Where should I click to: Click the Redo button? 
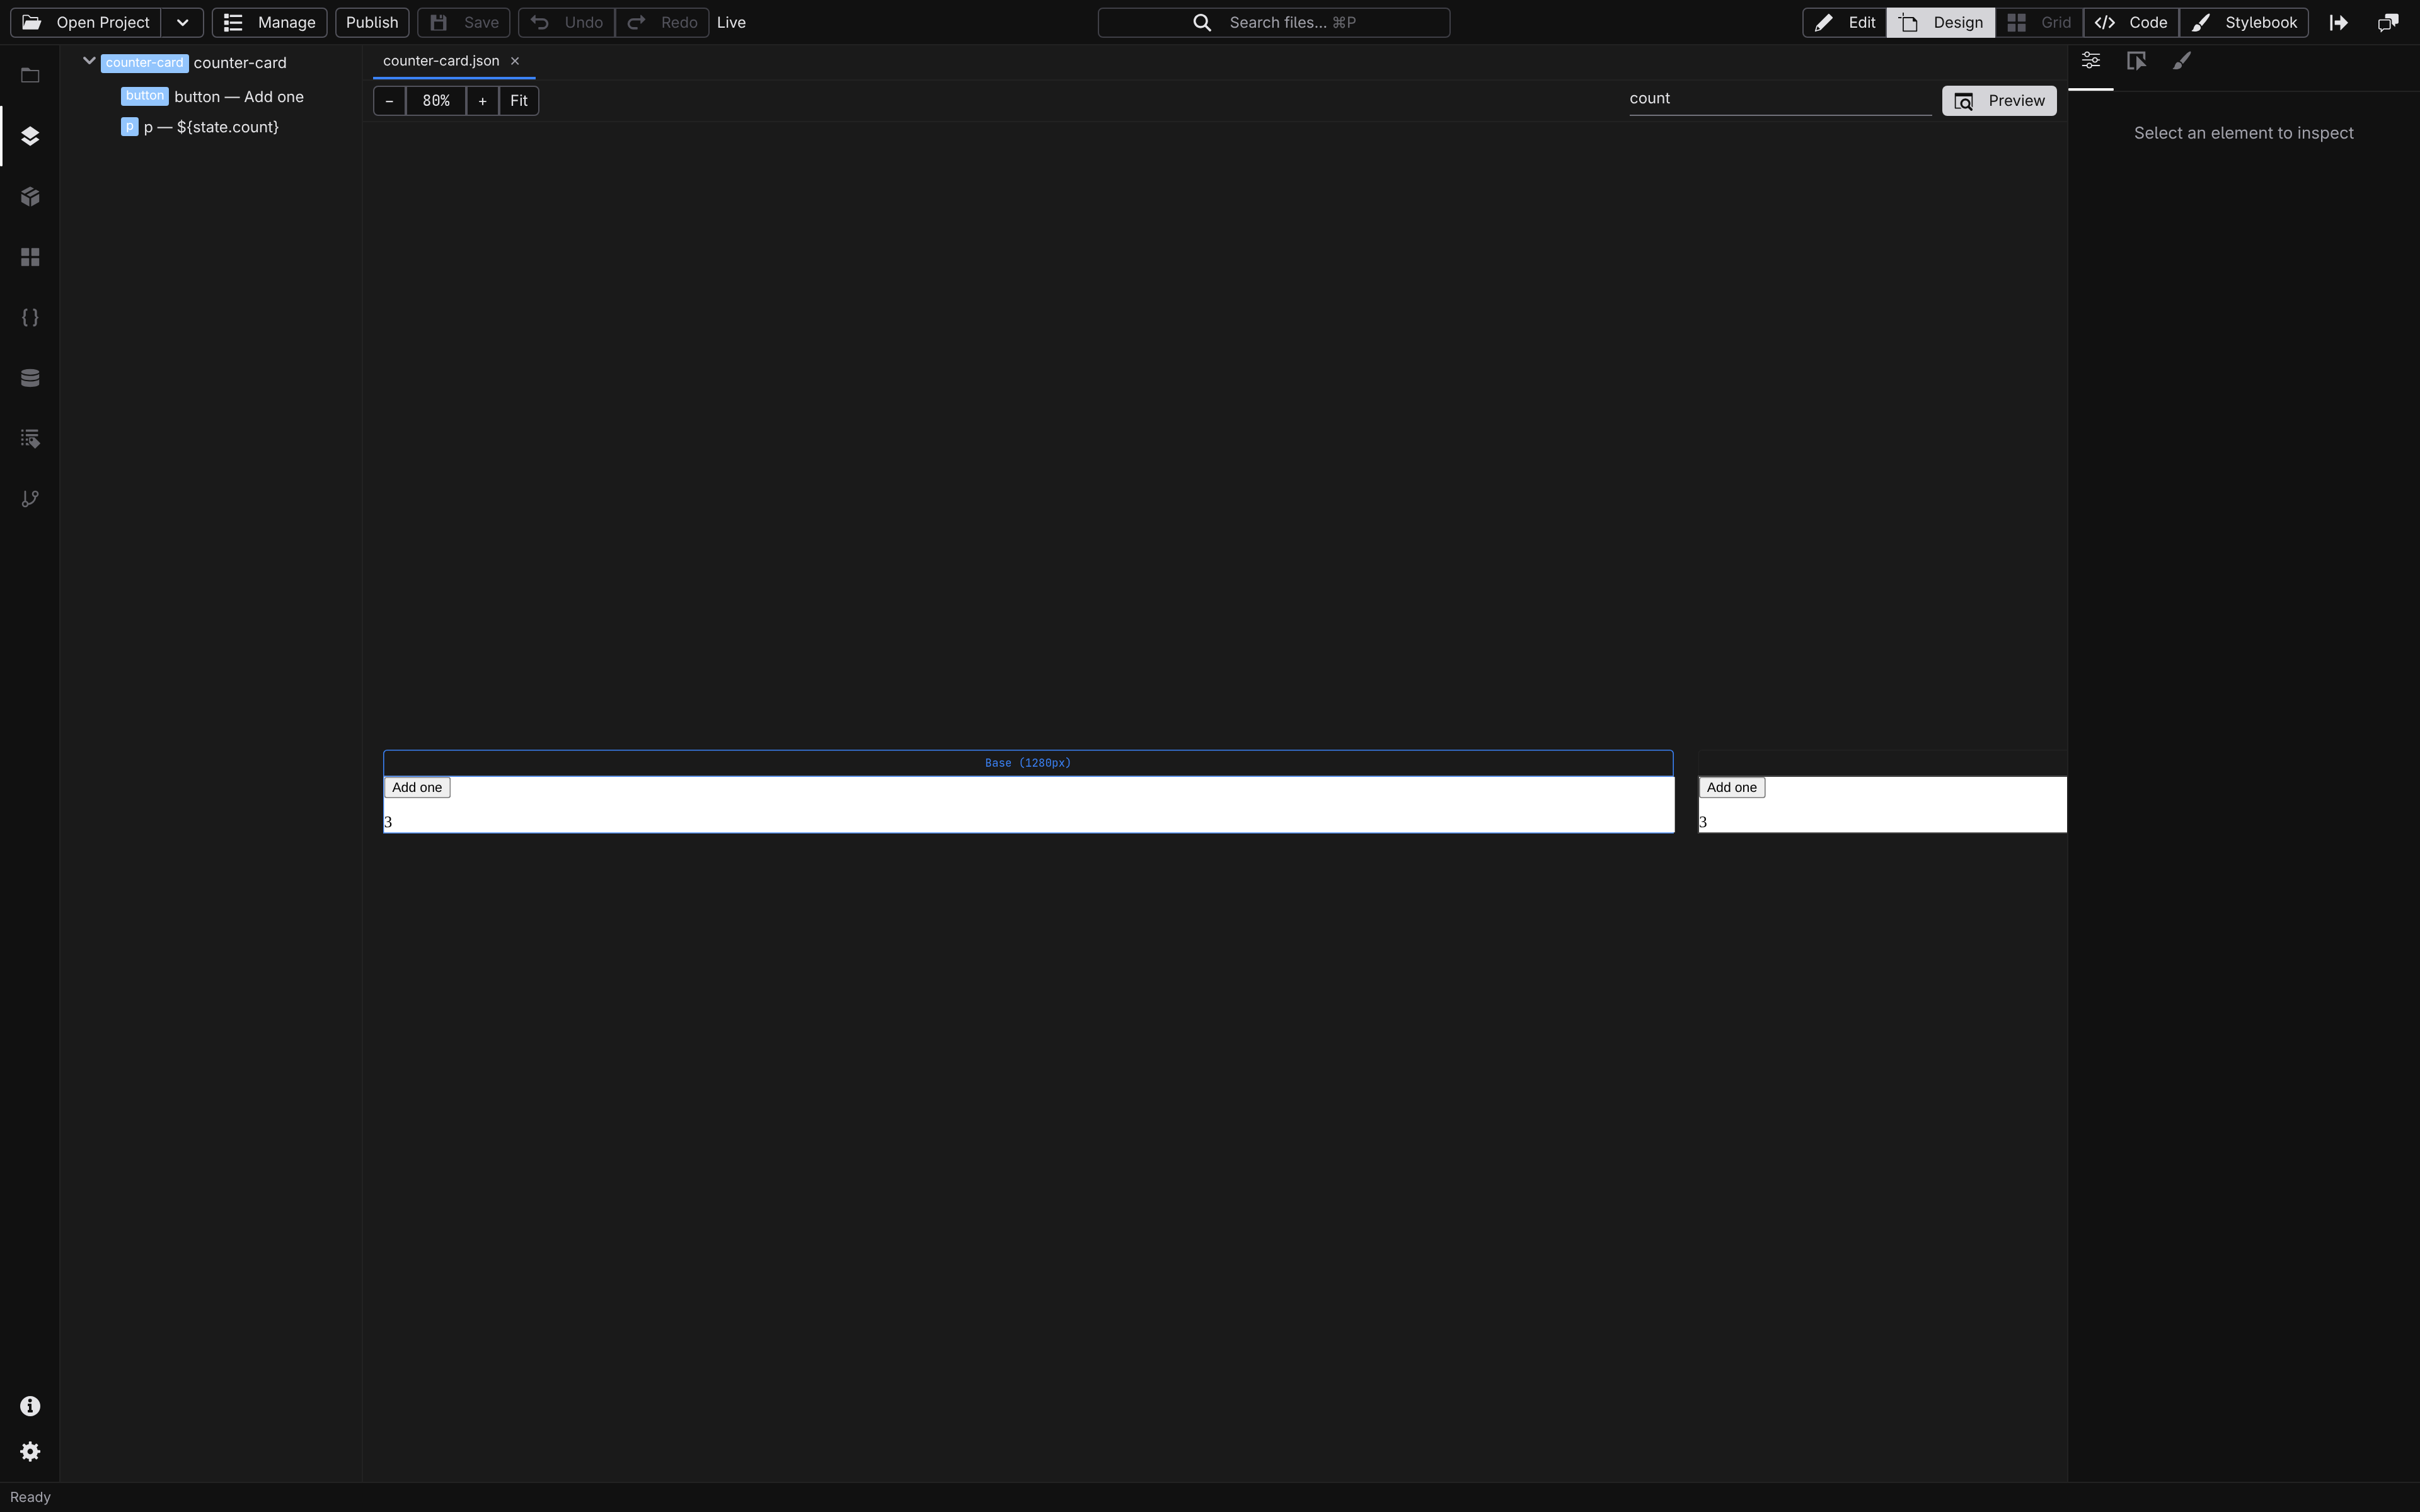(x=662, y=22)
